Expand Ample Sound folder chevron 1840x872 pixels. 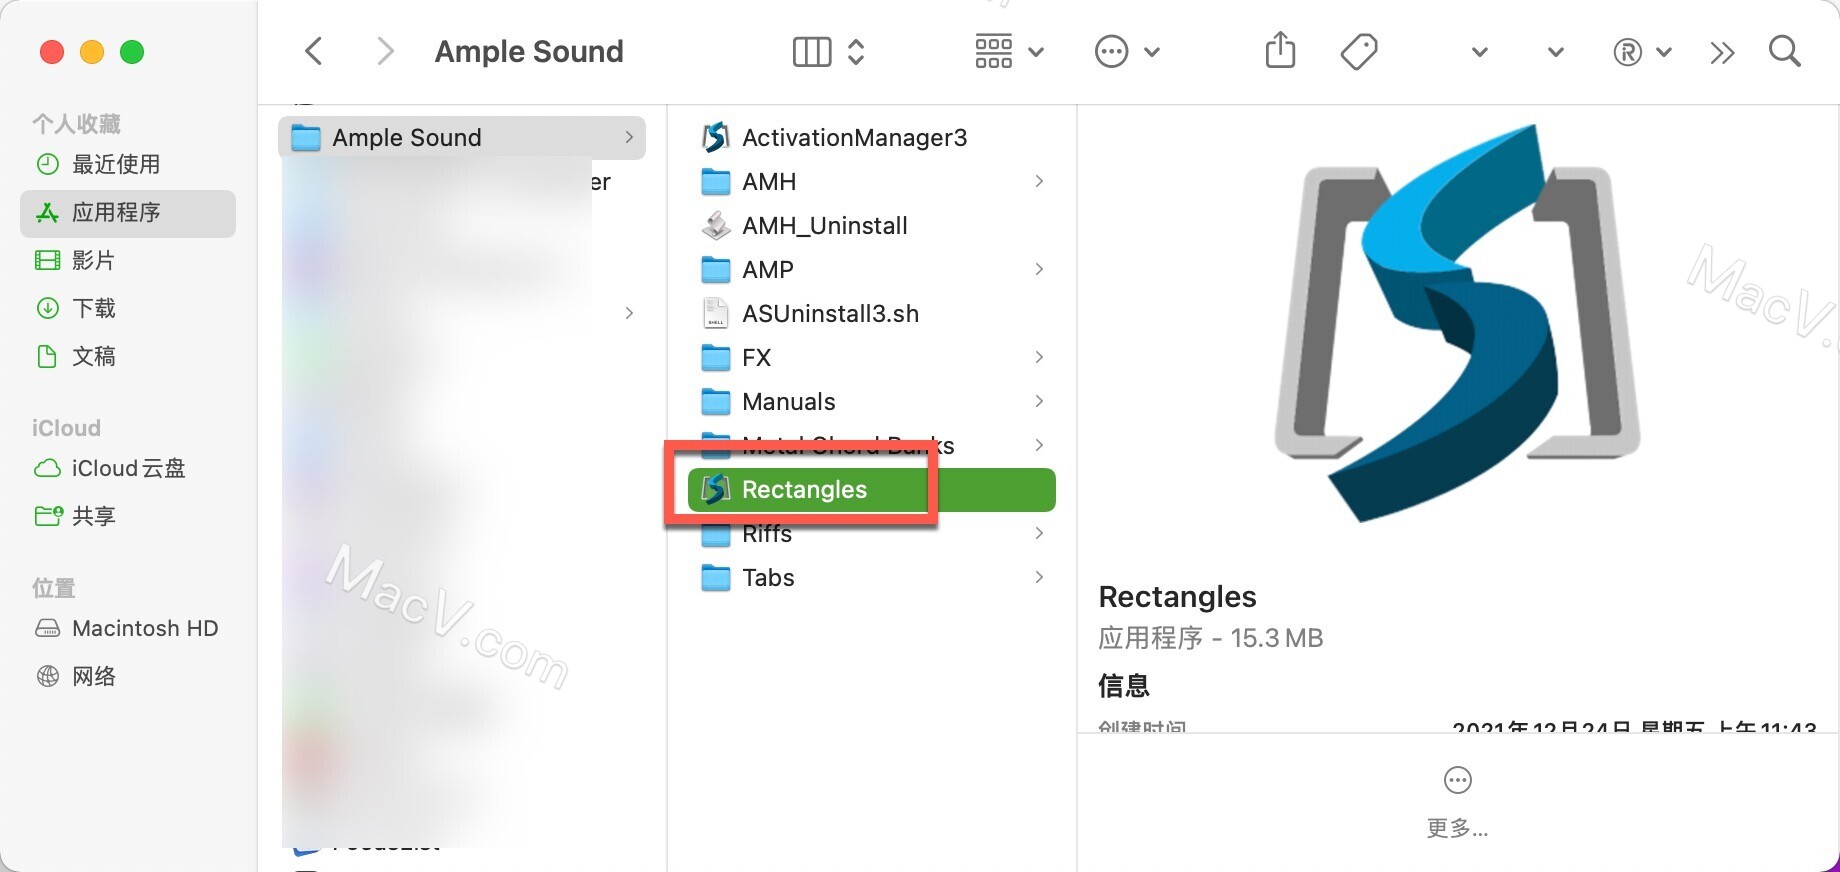pos(629,137)
